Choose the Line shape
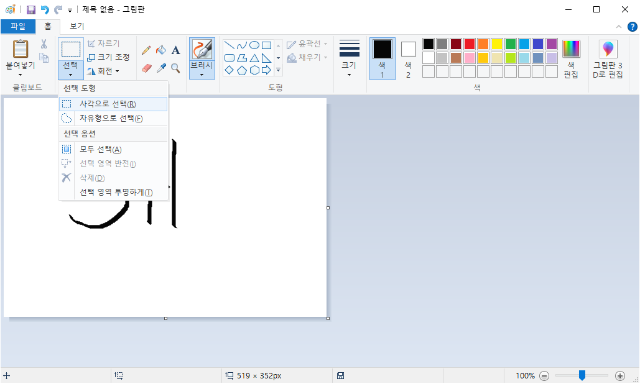 click(x=229, y=45)
